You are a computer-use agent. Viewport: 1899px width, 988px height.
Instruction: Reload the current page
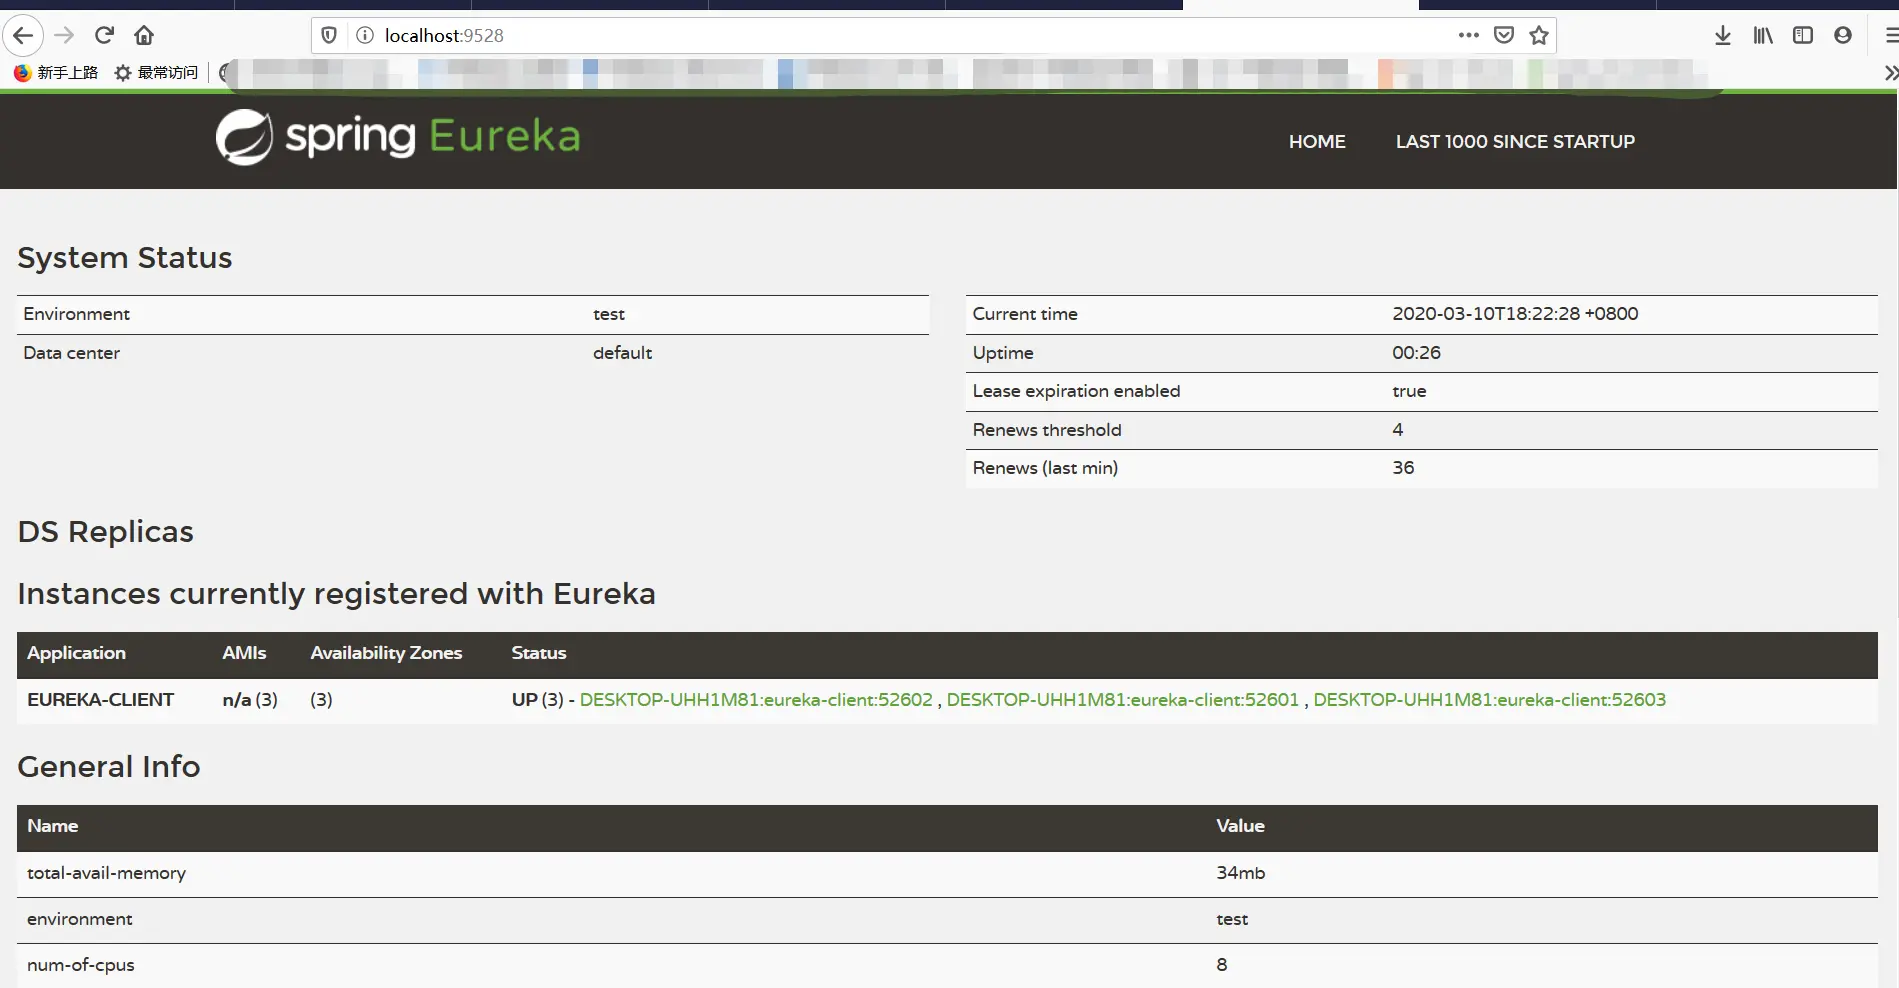(x=104, y=36)
